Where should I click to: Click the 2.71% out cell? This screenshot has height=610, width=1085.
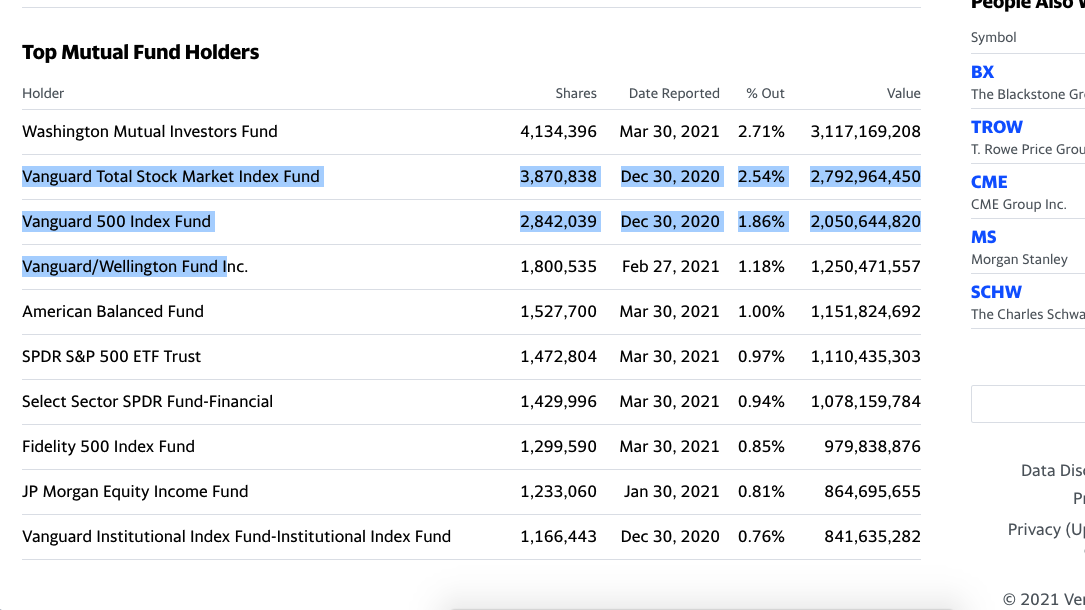pos(761,131)
